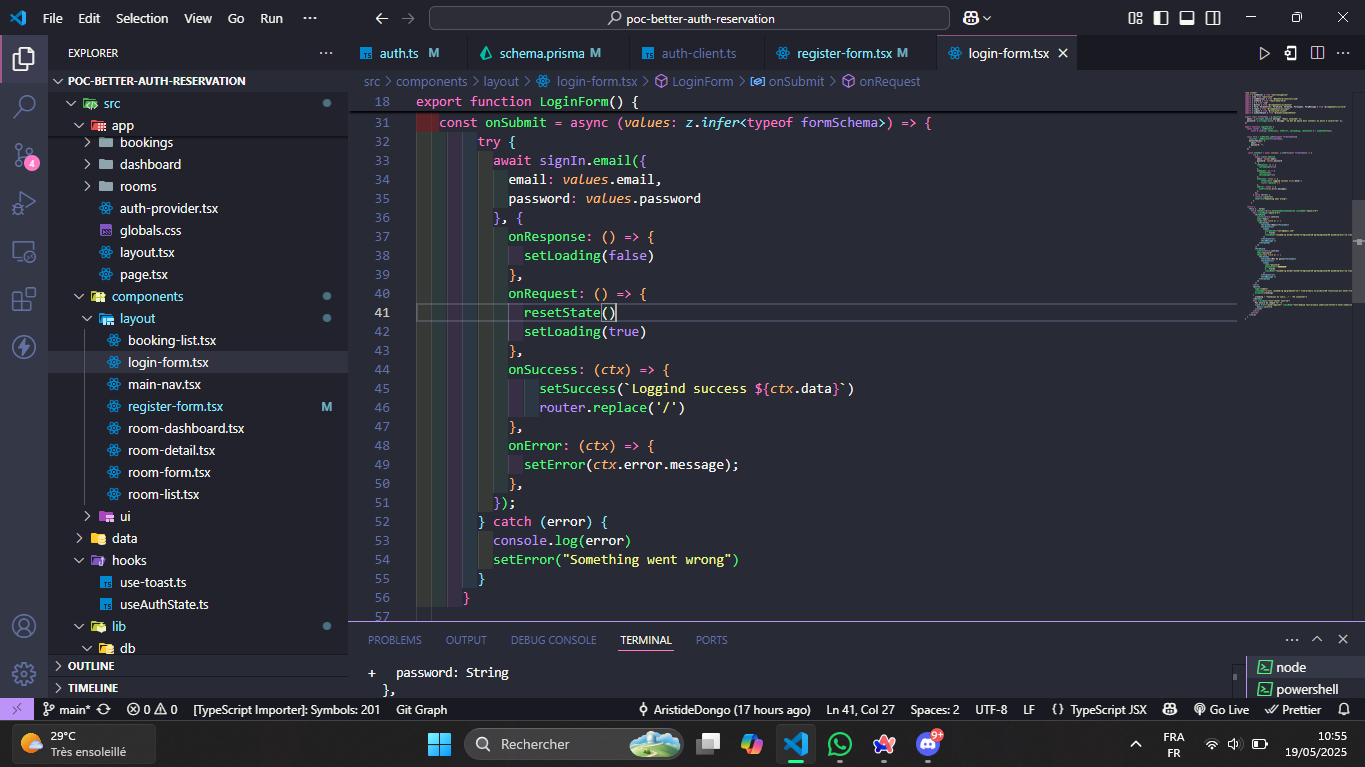1365x767 pixels.
Task: Toggle the primary side bar layout button
Action: pos(1161,18)
